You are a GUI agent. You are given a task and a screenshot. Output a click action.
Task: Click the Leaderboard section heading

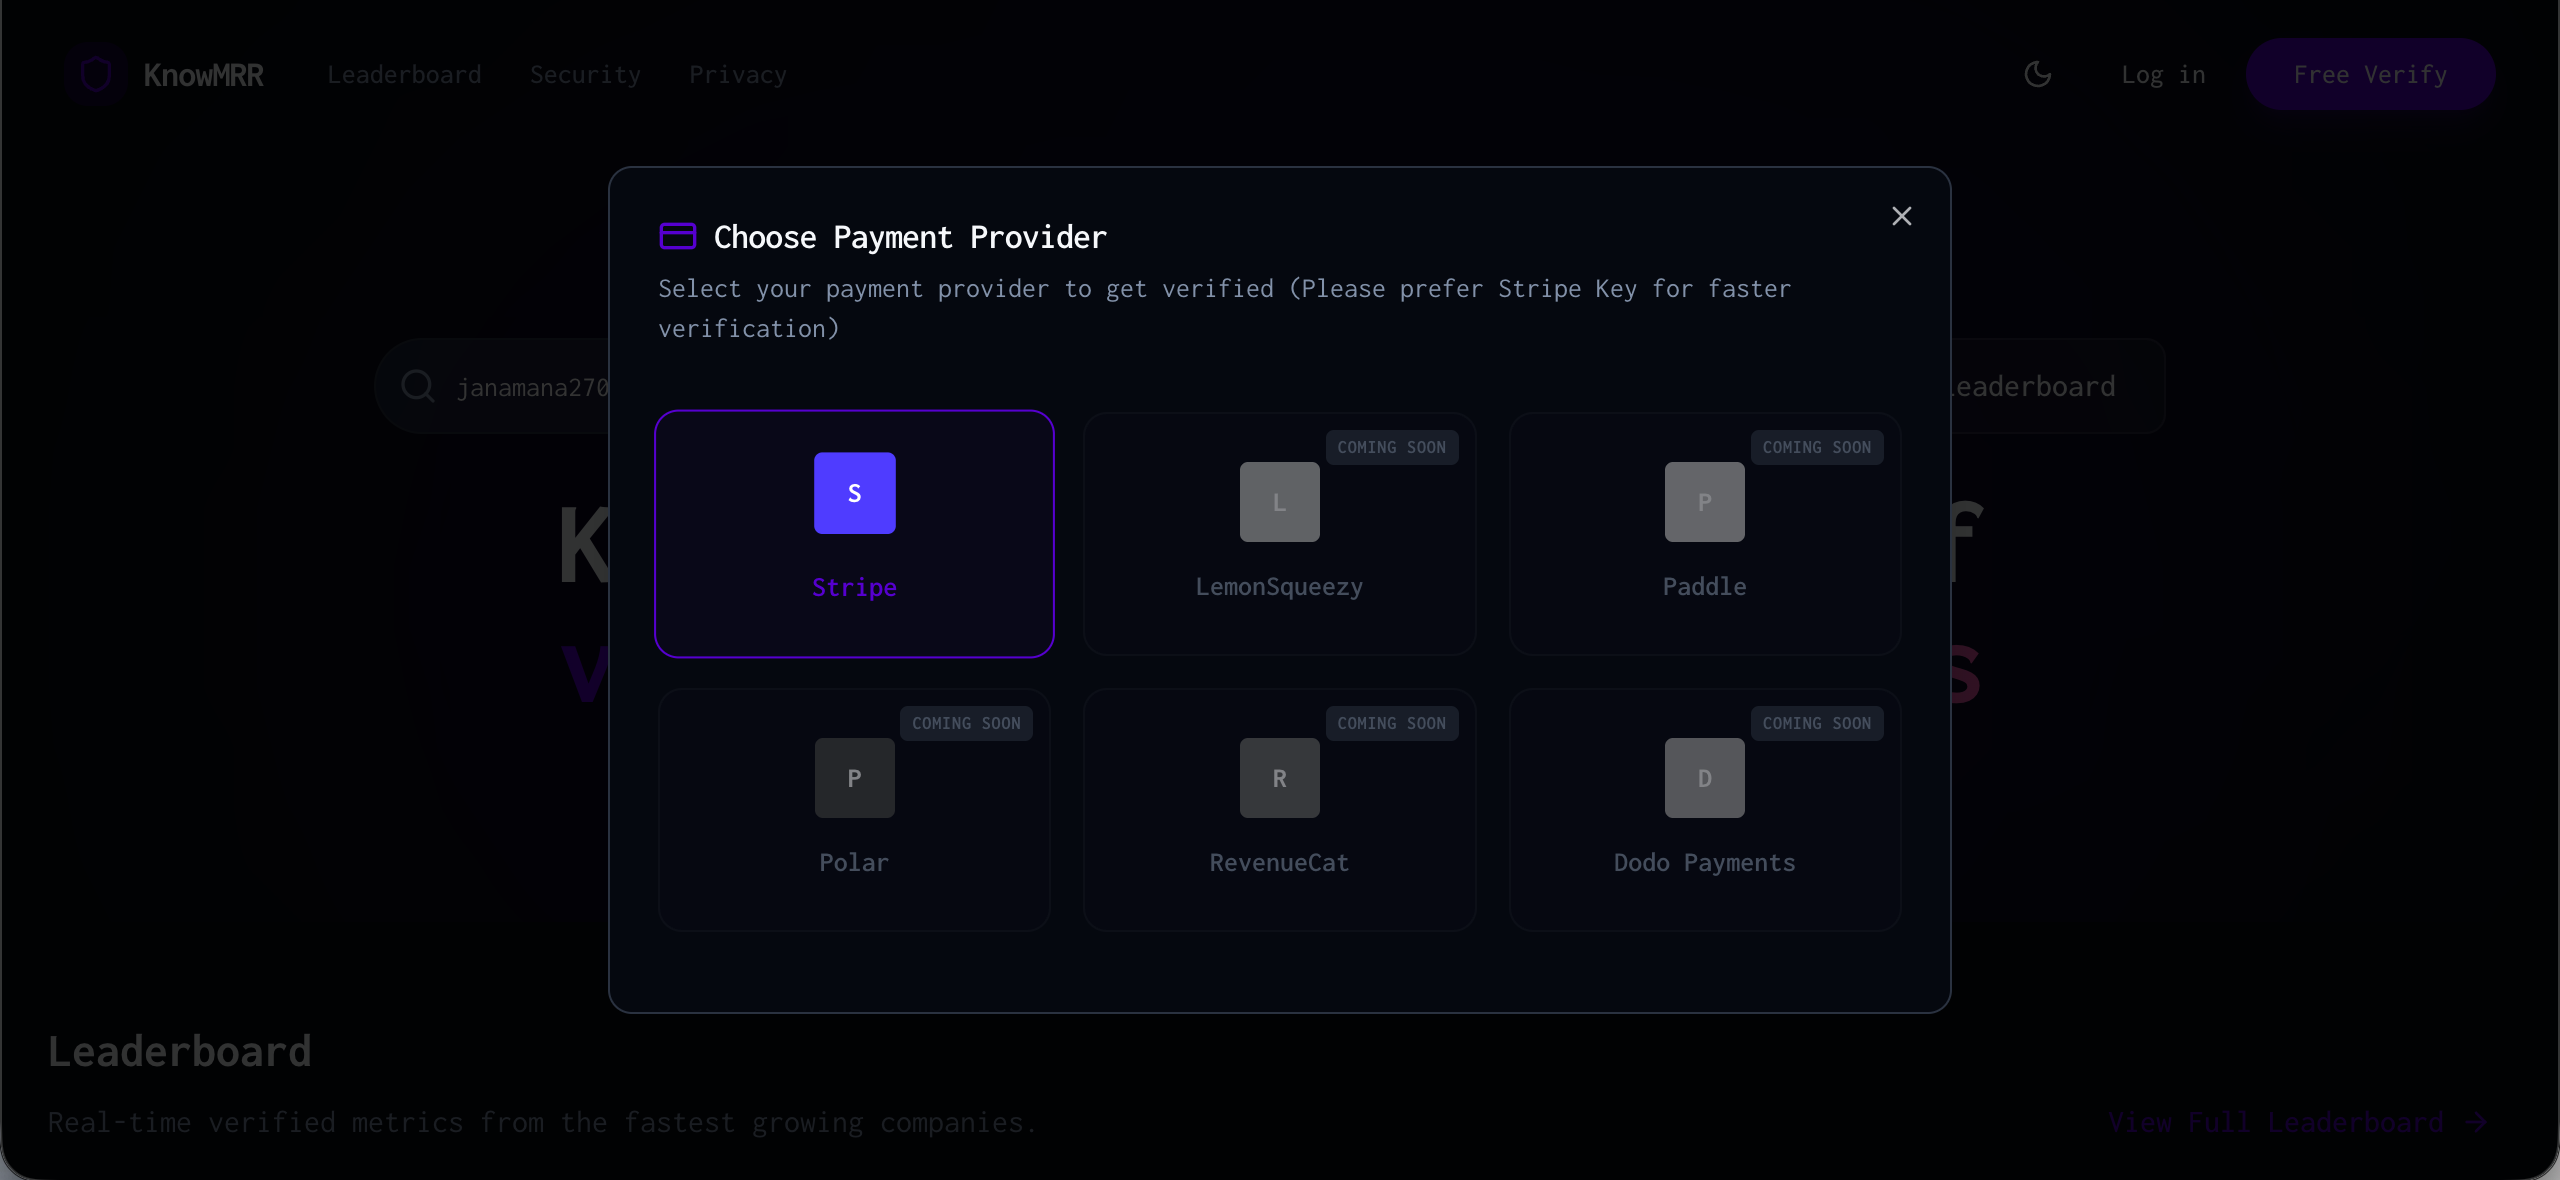tap(180, 1051)
